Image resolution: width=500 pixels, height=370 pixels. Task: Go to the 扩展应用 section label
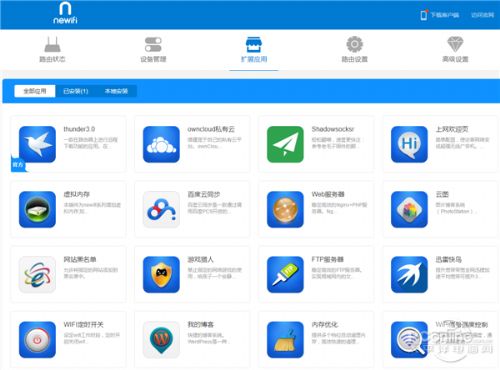click(254, 59)
